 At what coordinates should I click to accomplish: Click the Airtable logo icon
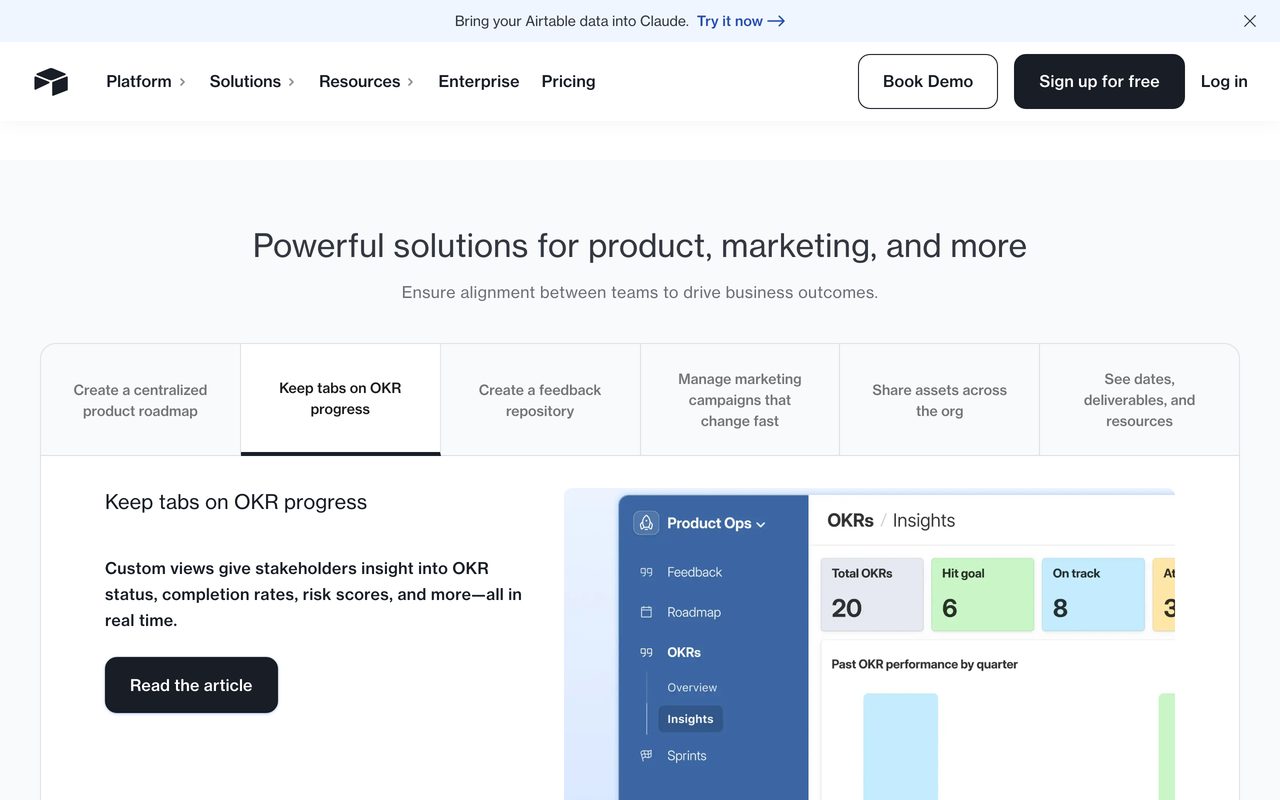pyautogui.click(x=51, y=82)
